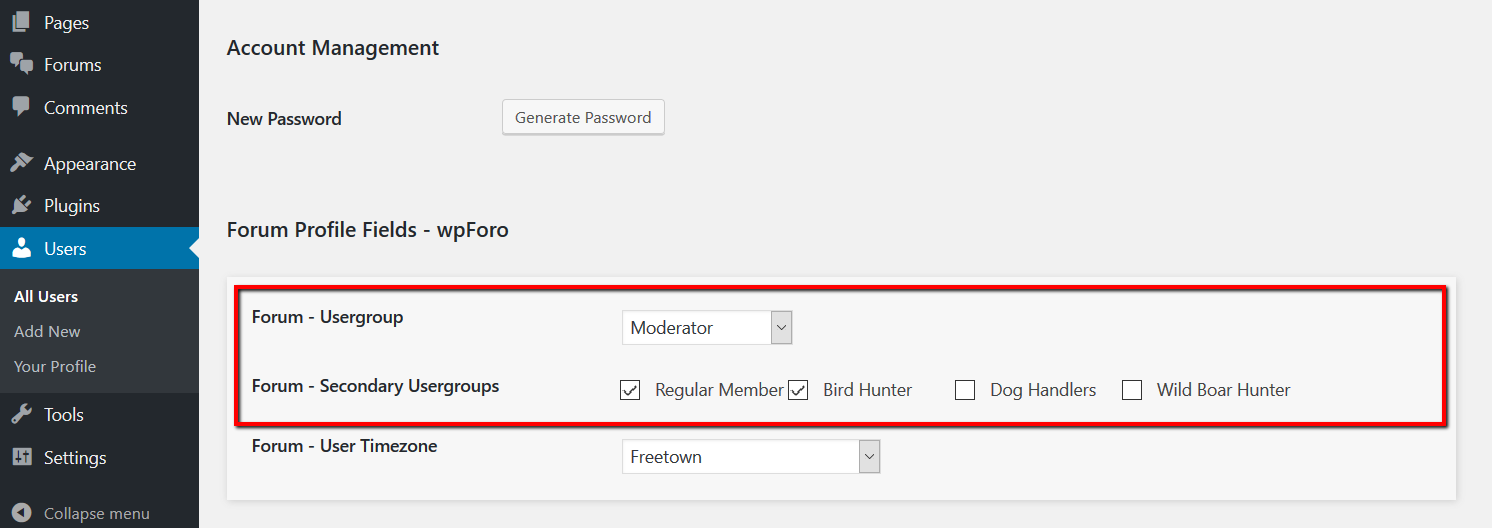Image resolution: width=1492 pixels, height=528 pixels.
Task: Expand the User Timezone Freetown dropdown
Action: [x=750, y=457]
